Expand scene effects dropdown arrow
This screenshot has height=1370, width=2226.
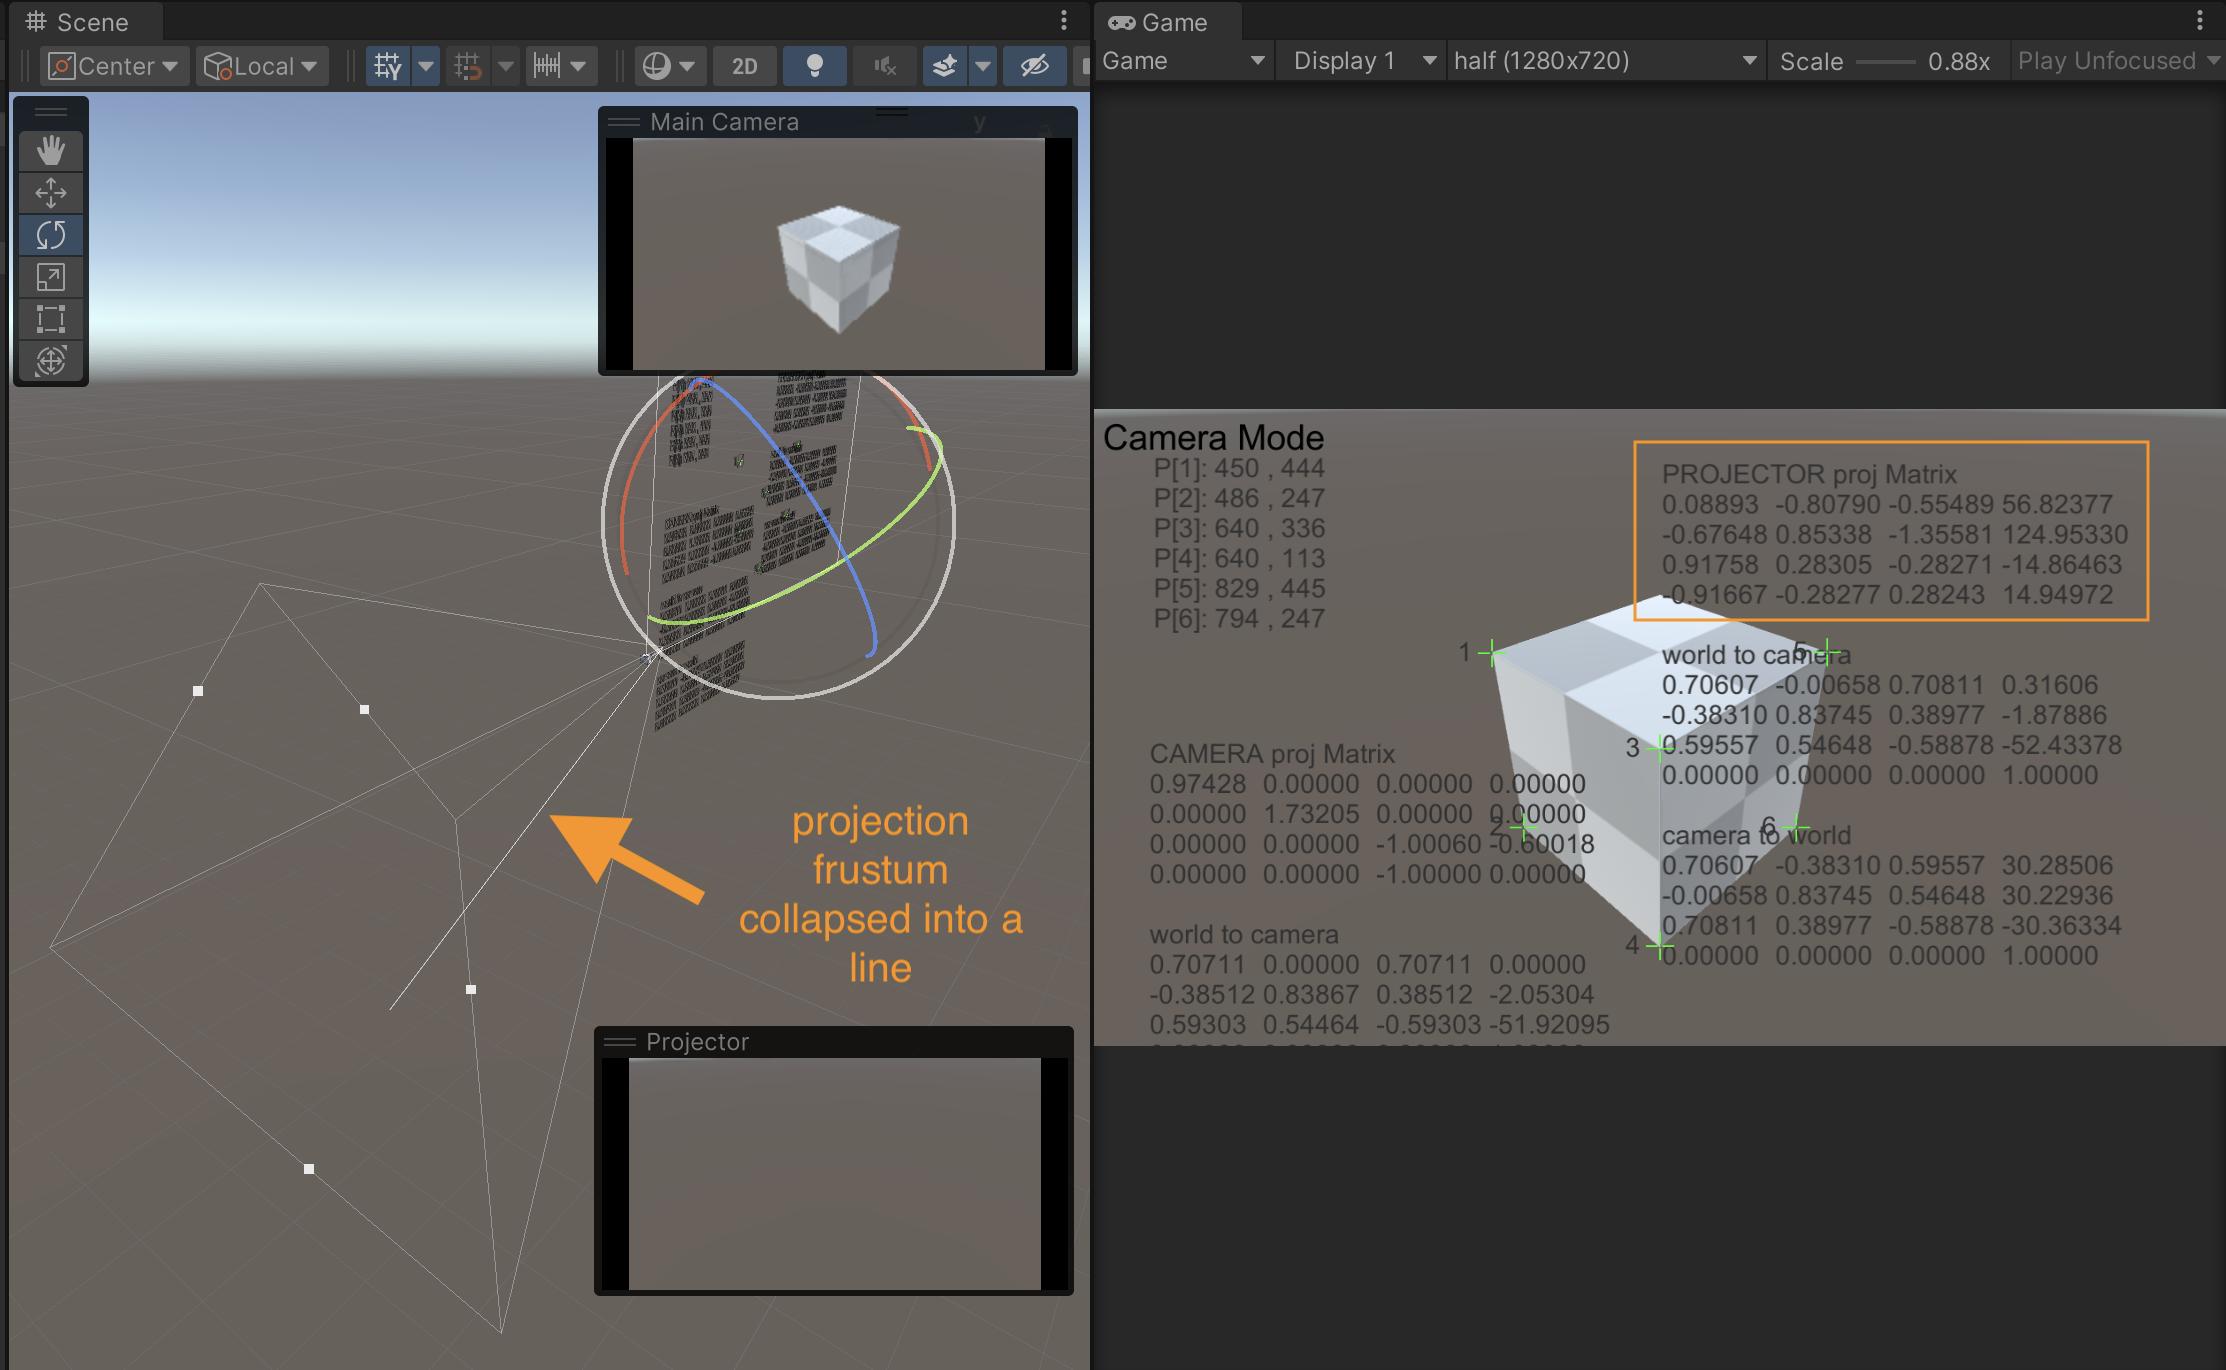pyautogui.click(x=983, y=66)
